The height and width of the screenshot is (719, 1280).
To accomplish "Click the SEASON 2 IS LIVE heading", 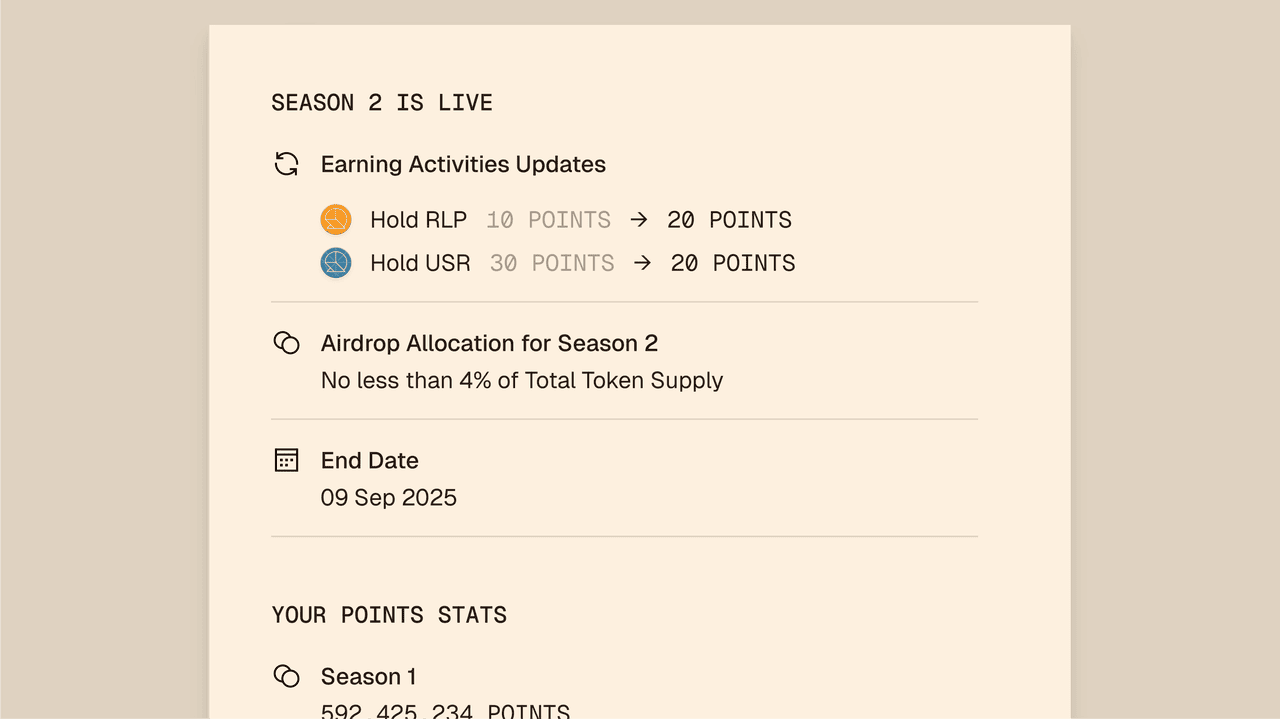I will pyautogui.click(x=382, y=102).
